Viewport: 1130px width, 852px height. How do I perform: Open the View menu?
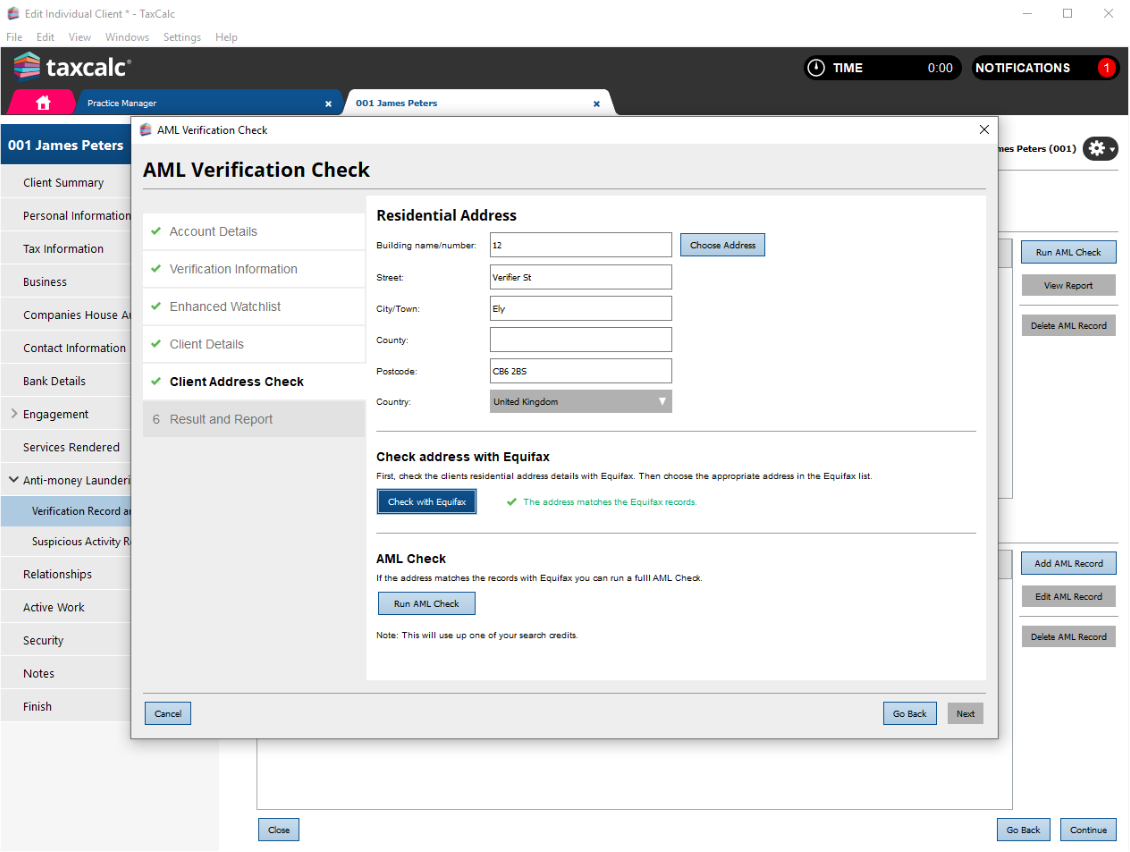pyautogui.click(x=80, y=37)
